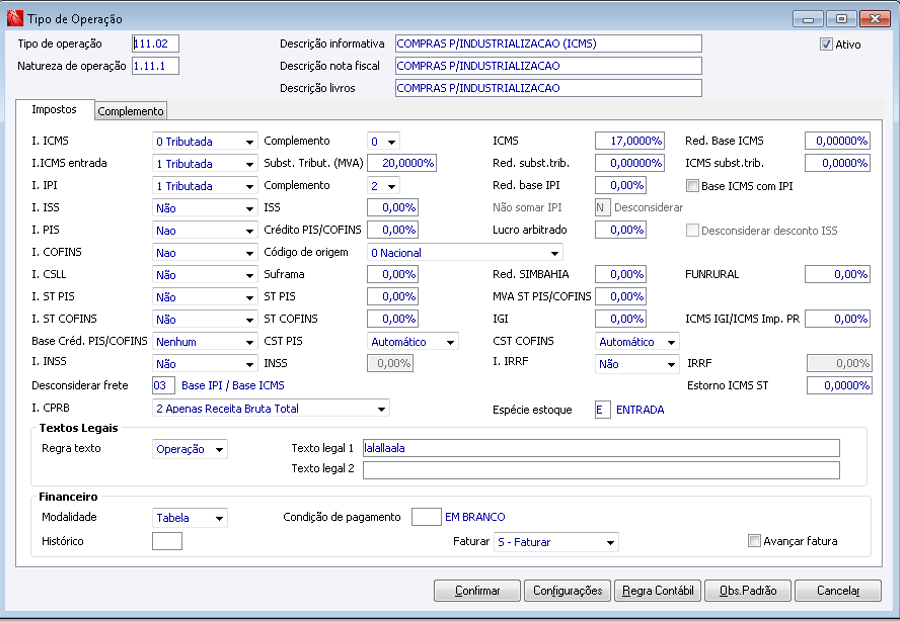This screenshot has width=900, height=621.
Task: Open the I. COFINS dropdown
Action: pos(204,253)
